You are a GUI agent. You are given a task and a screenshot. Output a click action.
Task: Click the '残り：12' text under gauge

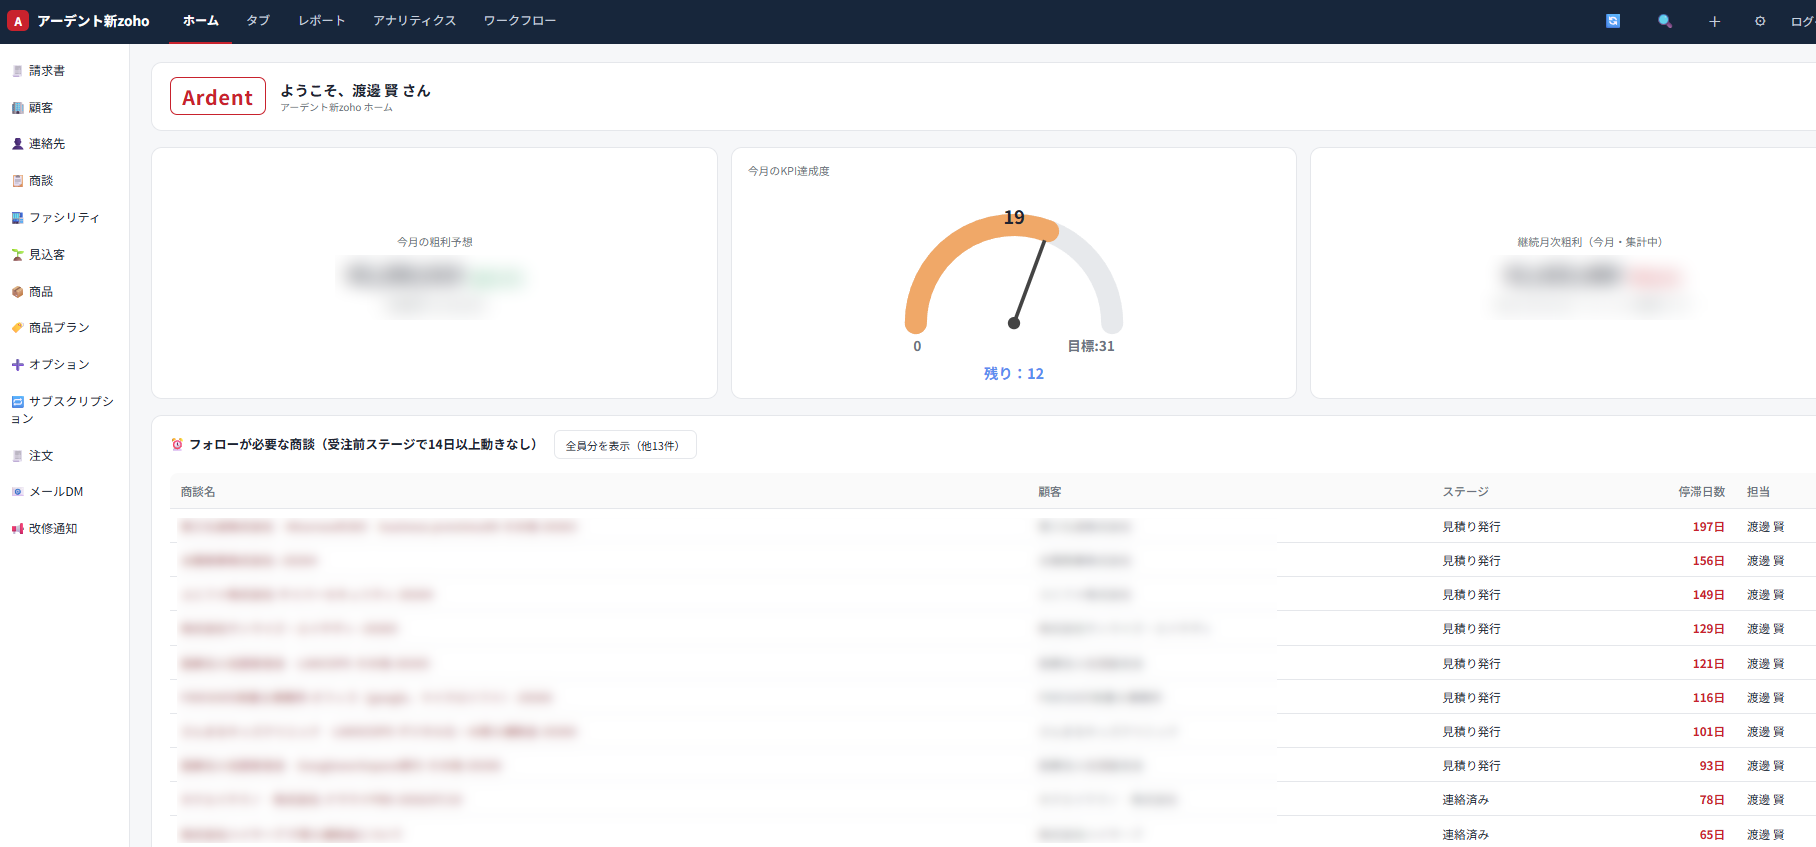click(1014, 374)
